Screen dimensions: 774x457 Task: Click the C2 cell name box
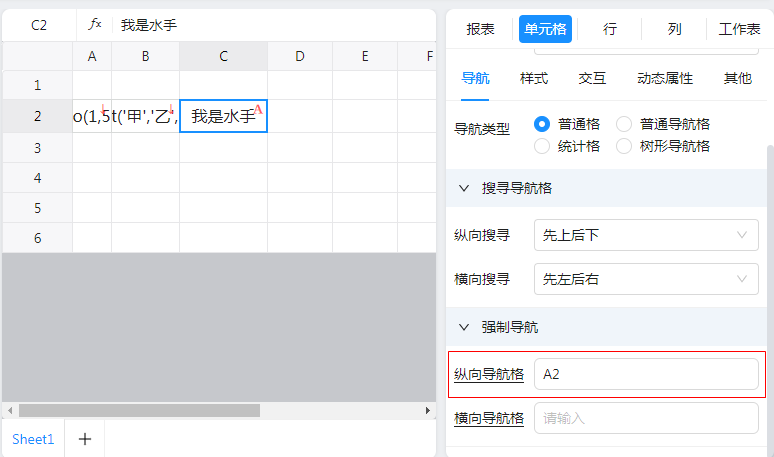coord(39,25)
